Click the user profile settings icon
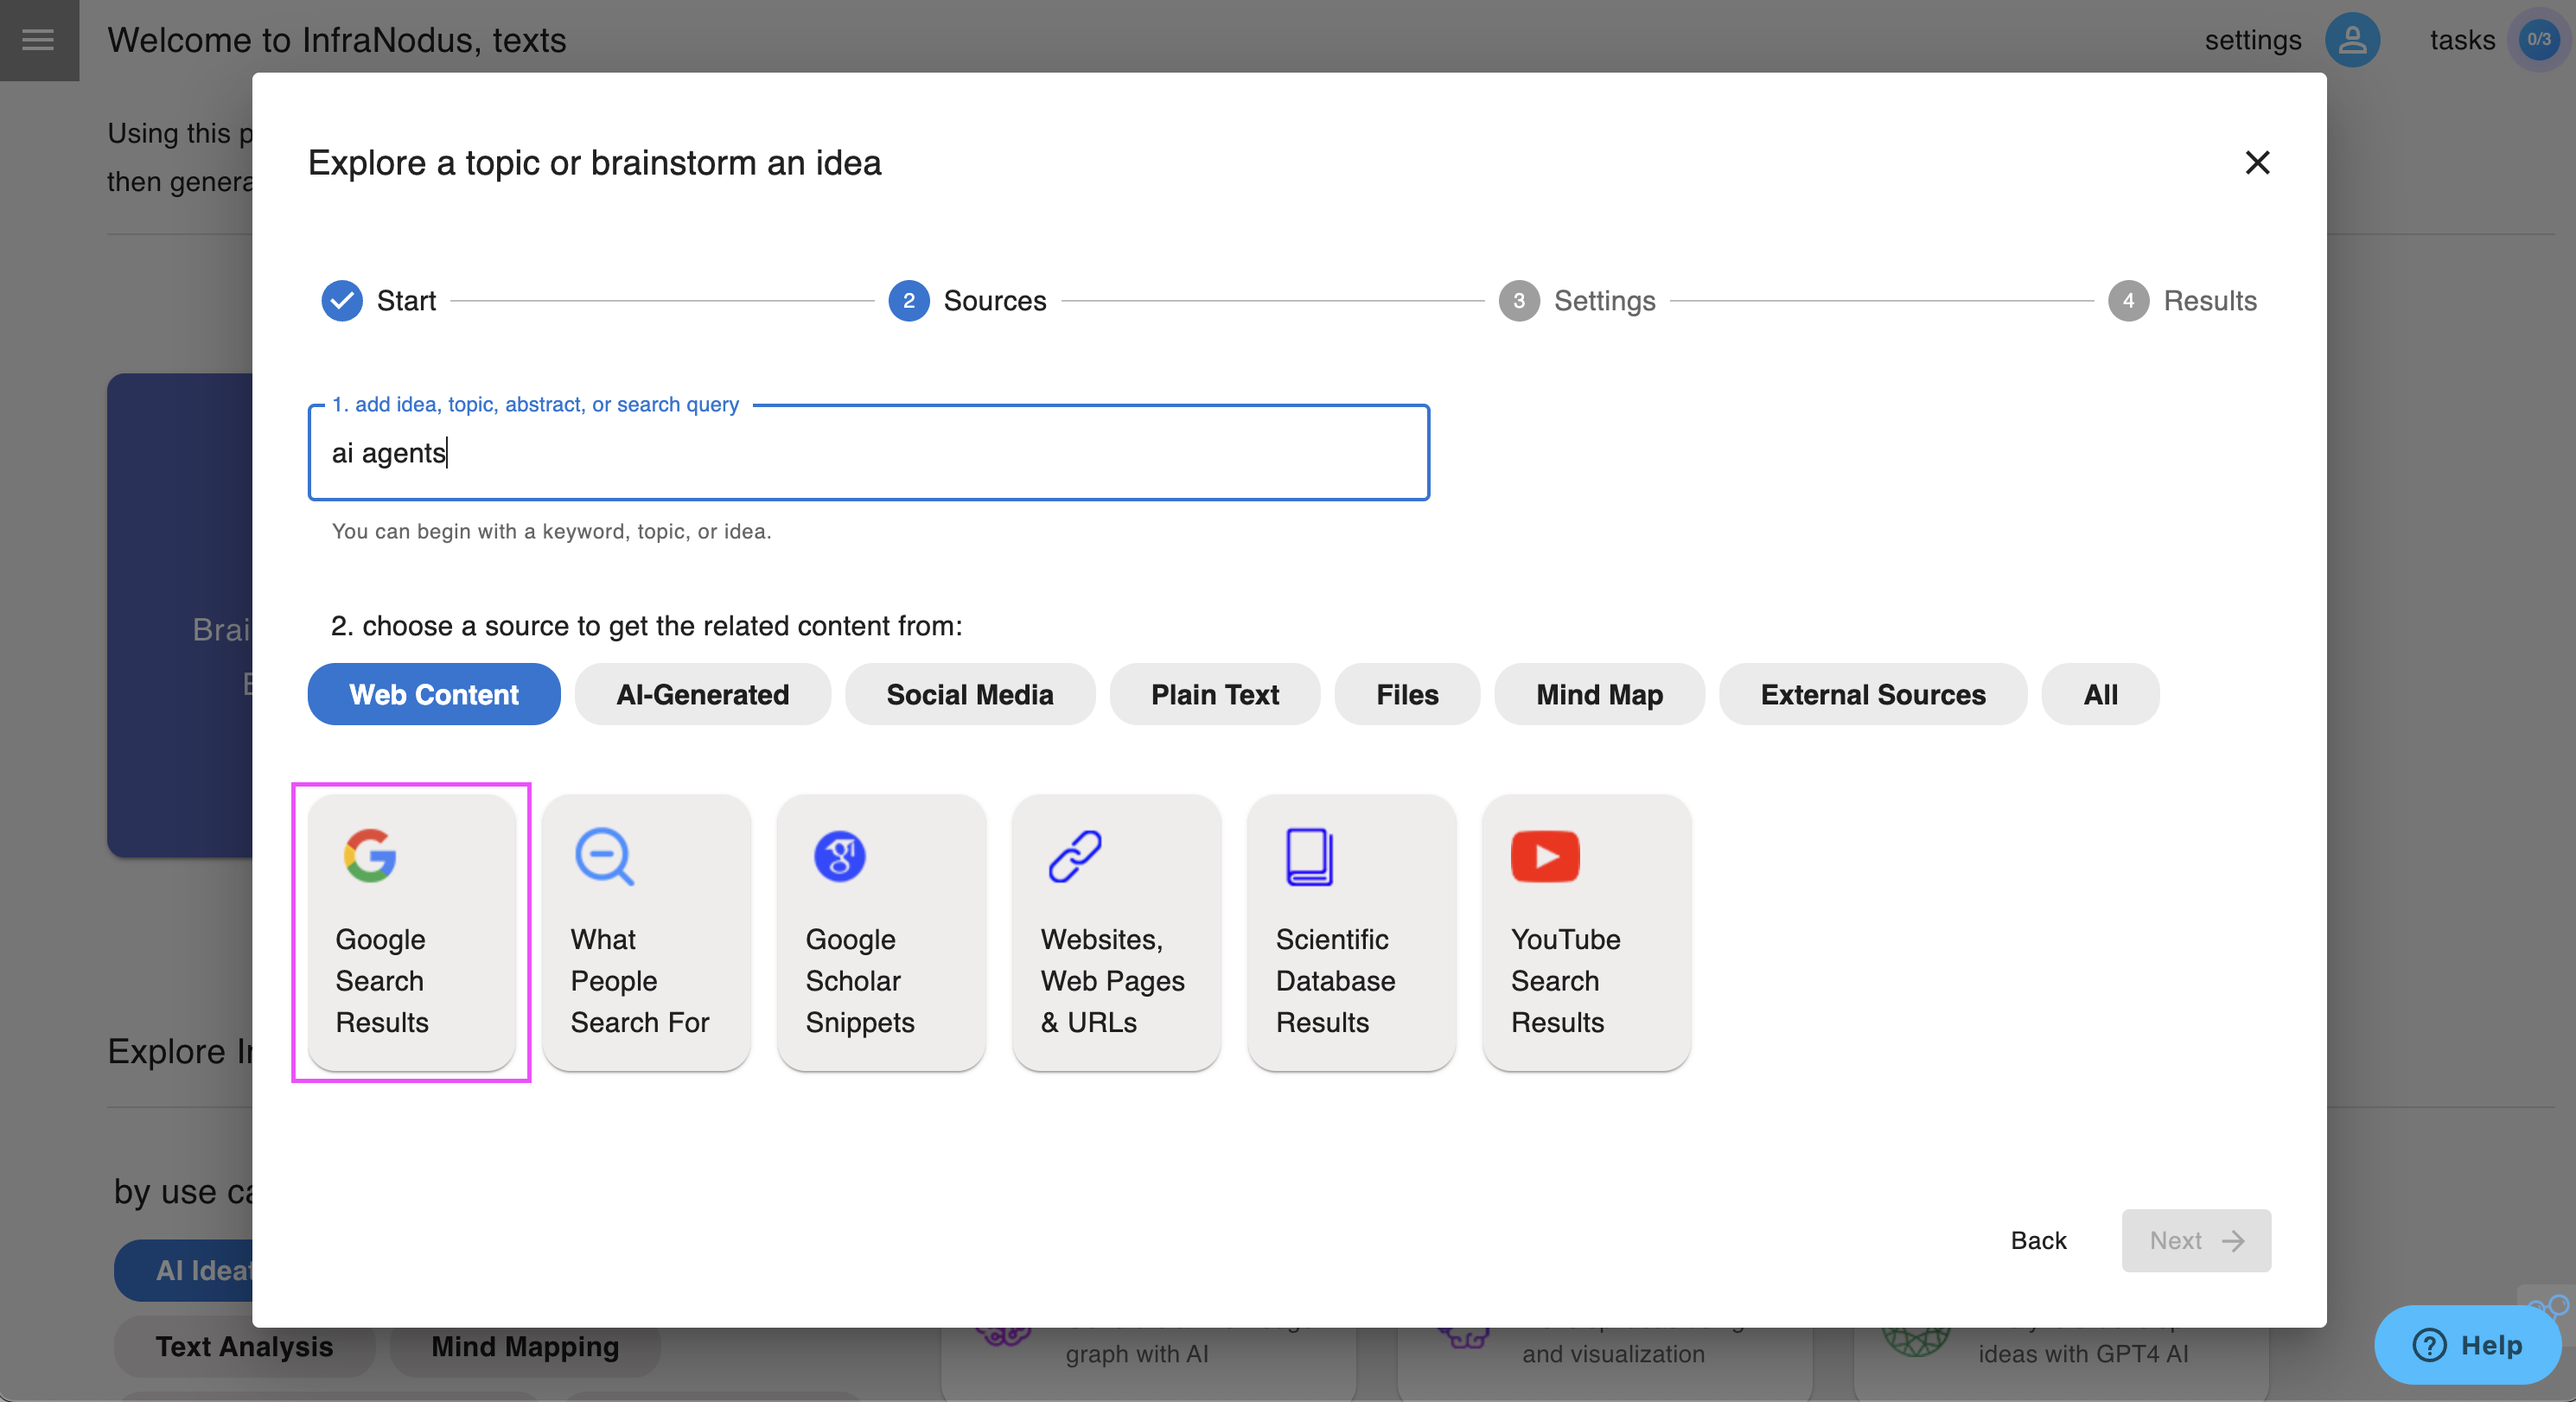The image size is (2576, 1402). tap(2352, 40)
